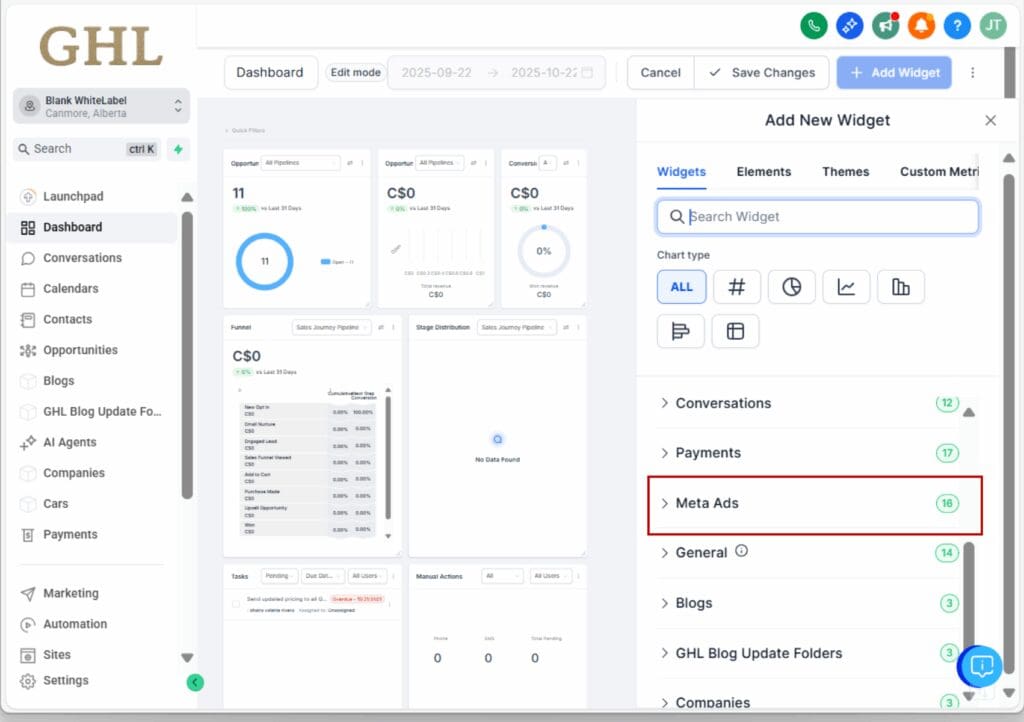Open the notifications bell icon

click(921, 26)
